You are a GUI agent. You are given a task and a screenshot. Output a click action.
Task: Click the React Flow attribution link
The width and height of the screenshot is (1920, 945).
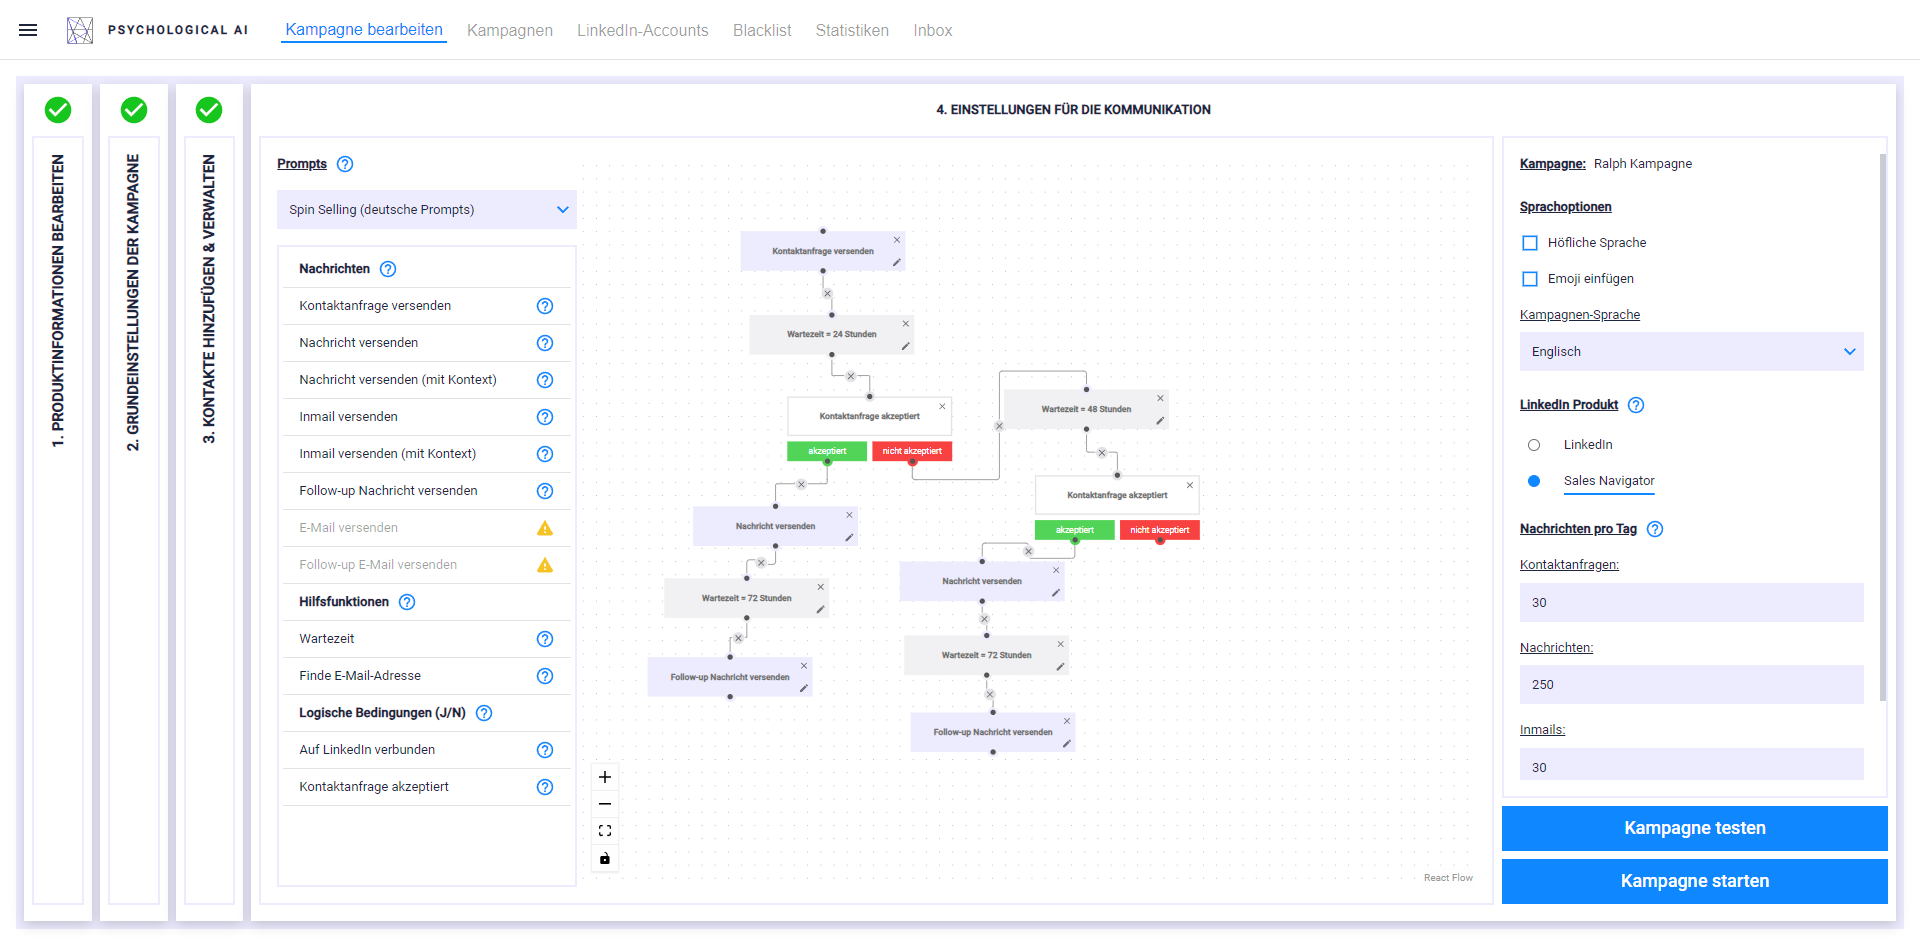click(x=1448, y=878)
